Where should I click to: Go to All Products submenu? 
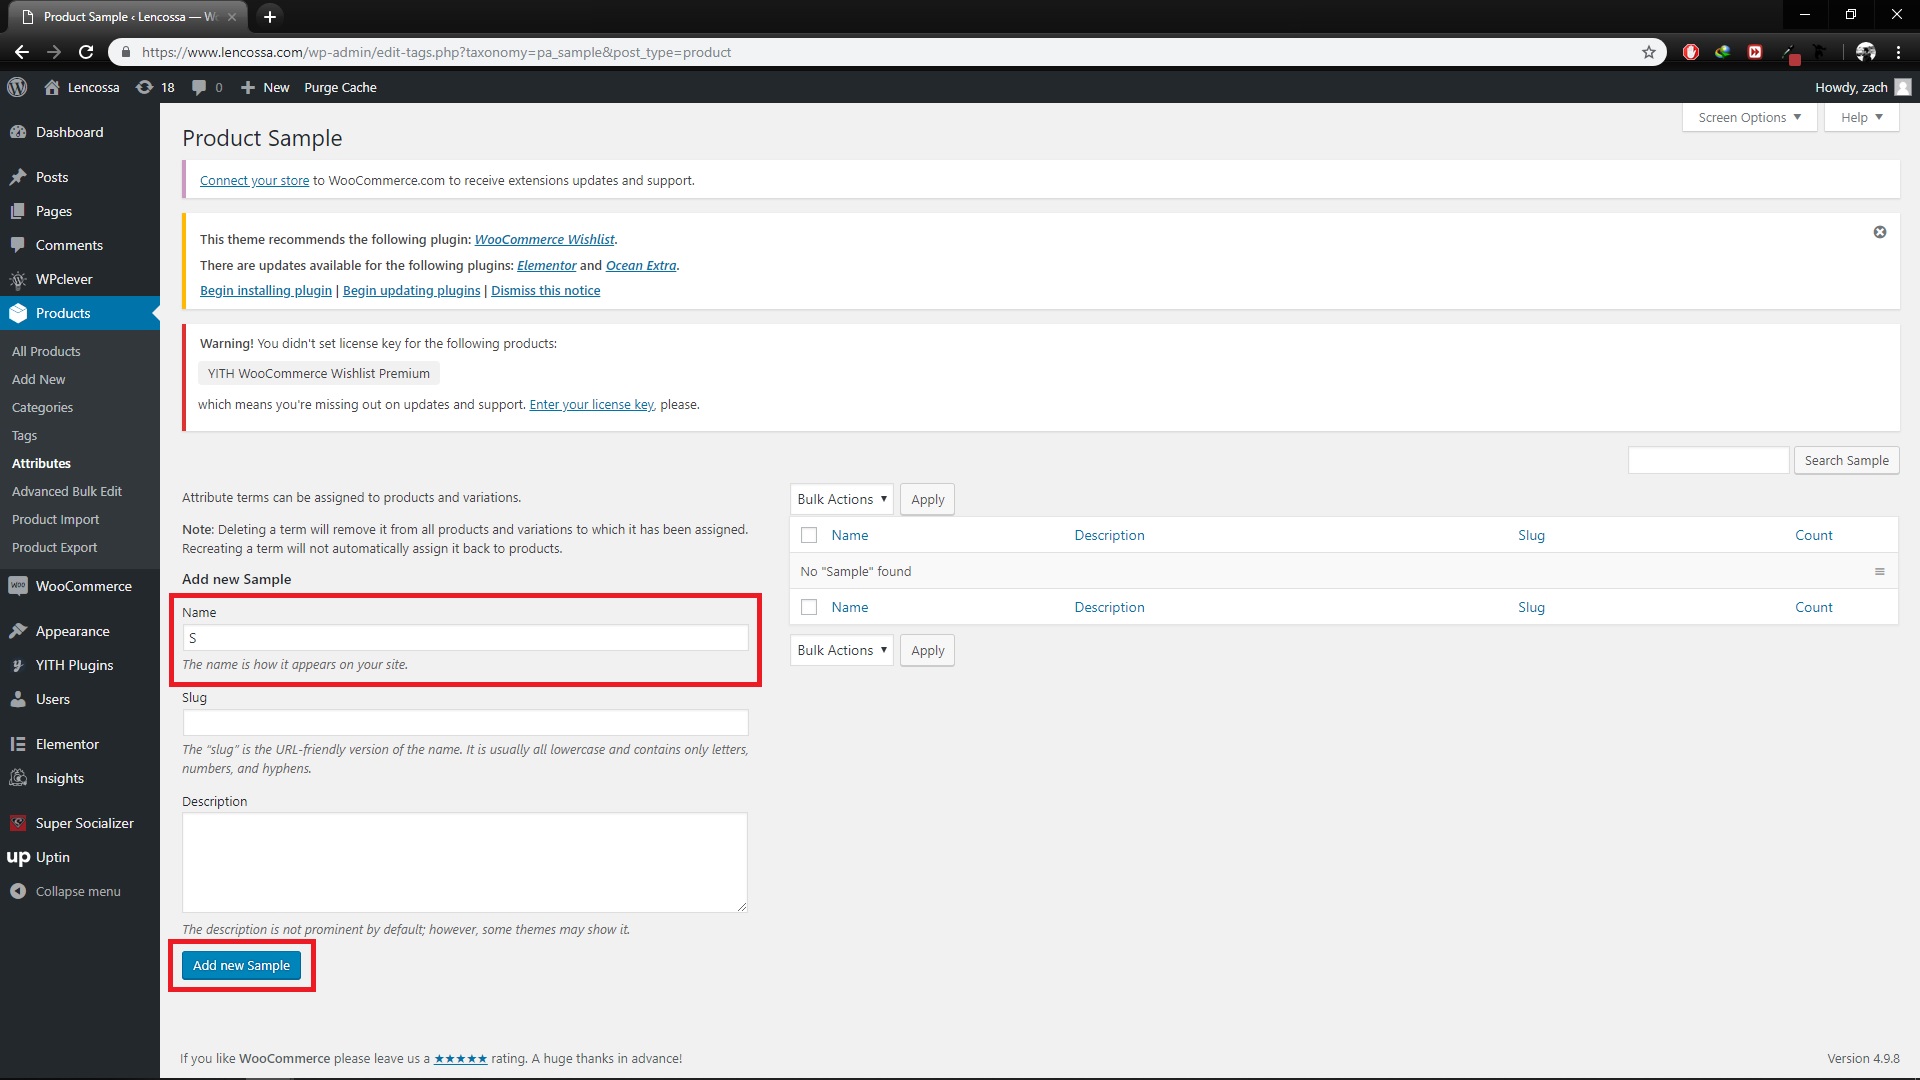(46, 351)
